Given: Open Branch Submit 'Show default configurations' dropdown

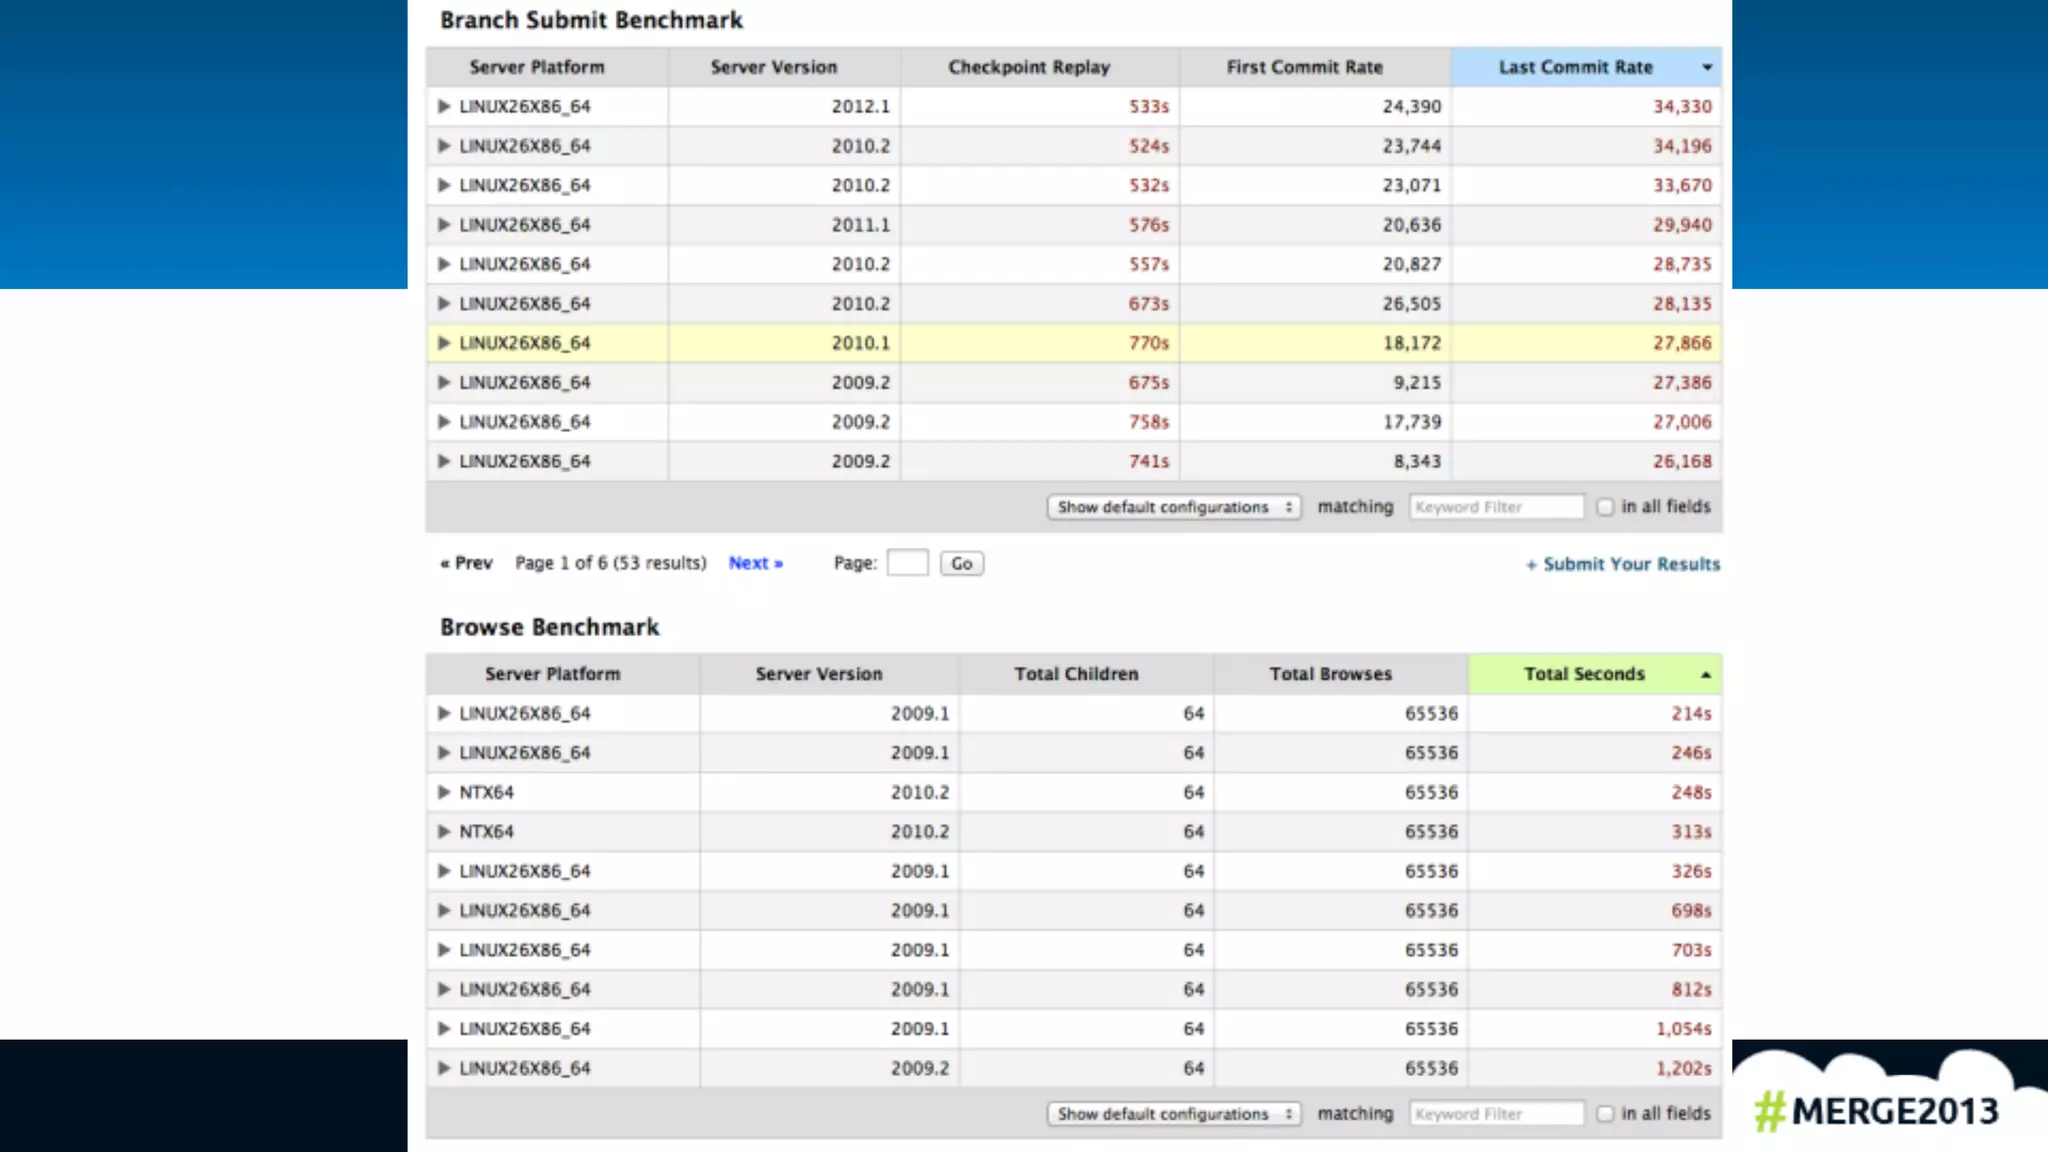Looking at the screenshot, I should [1173, 507].
